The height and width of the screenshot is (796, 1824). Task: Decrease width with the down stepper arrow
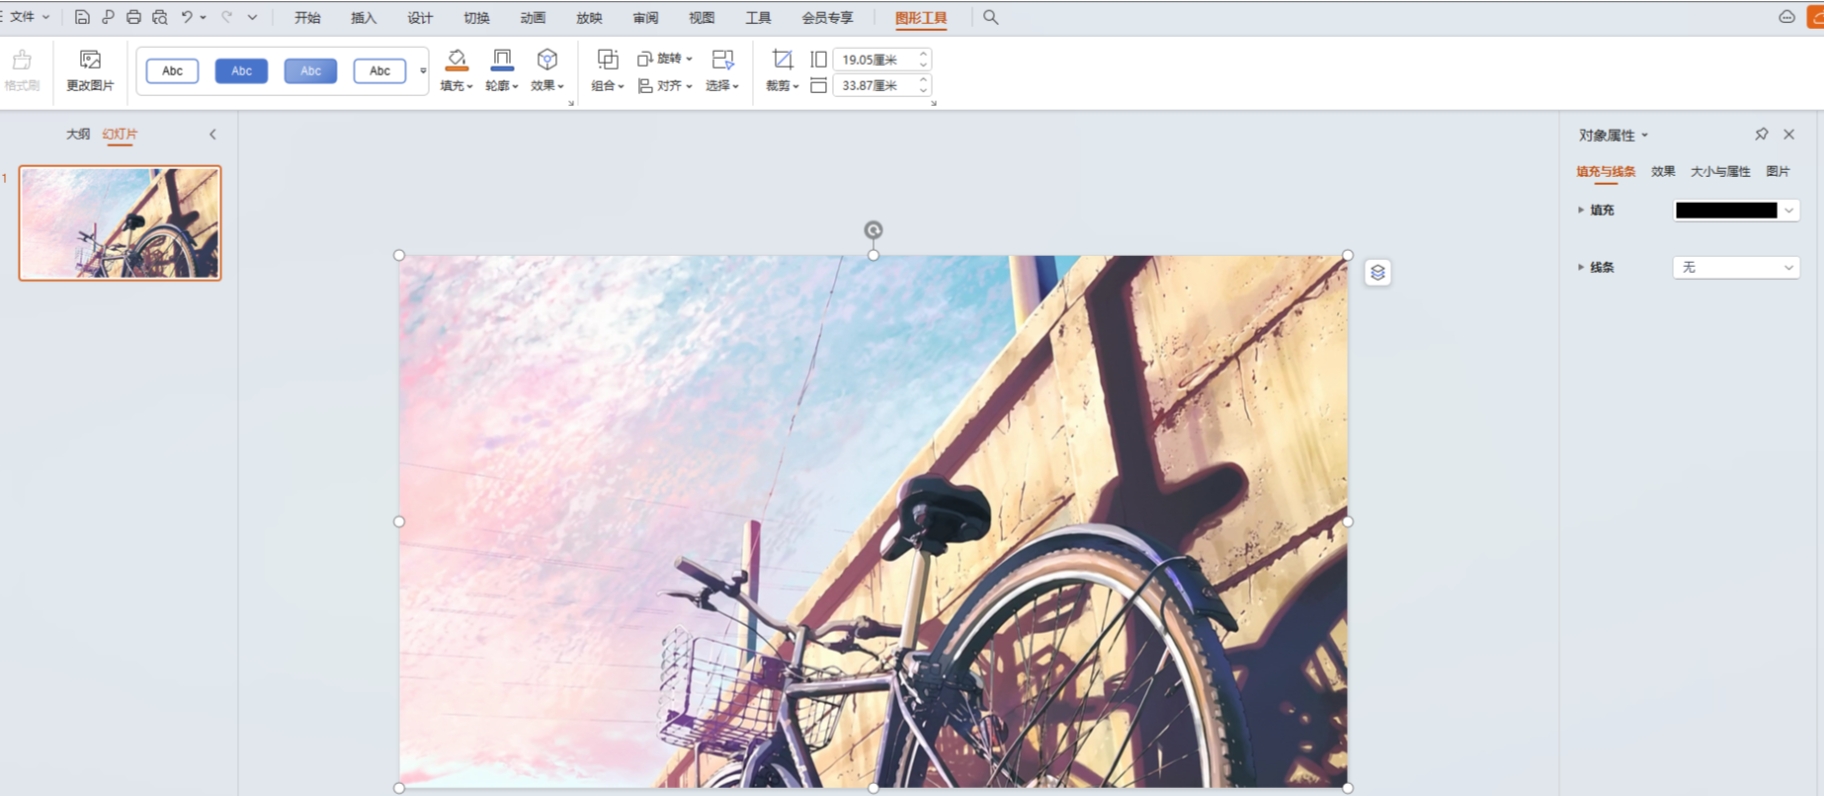pyautogui.click(x=923, y=91)
